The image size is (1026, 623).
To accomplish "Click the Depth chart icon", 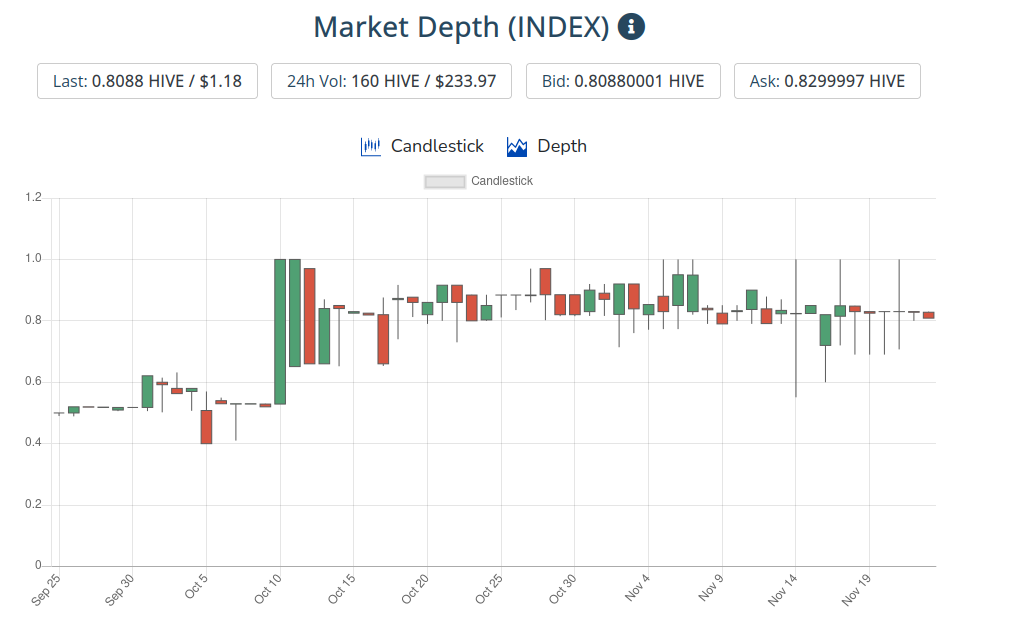I will [x=517, y=147].
